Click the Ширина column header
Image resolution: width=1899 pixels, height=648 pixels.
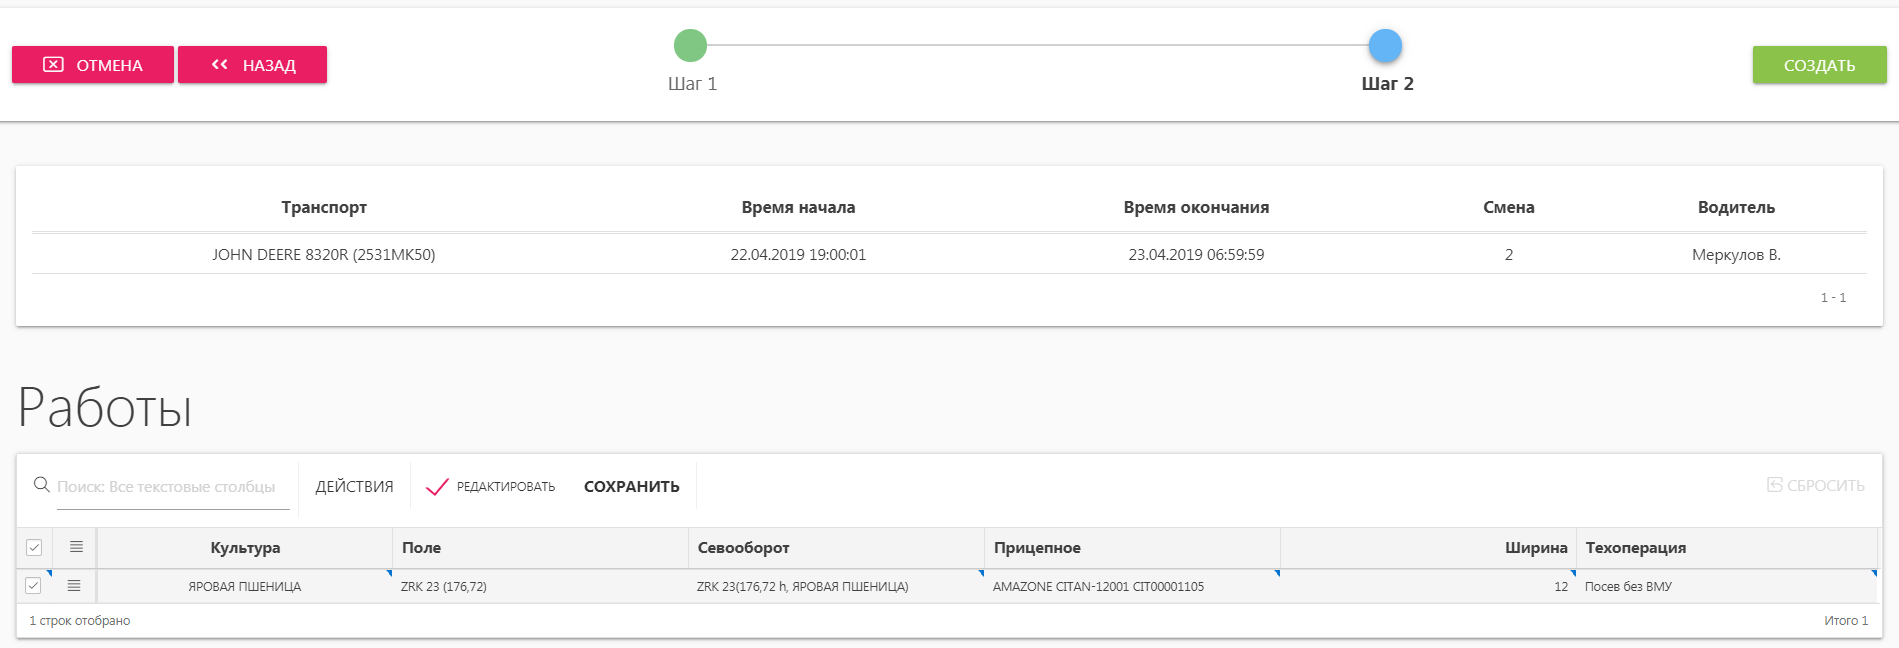tap(1428, 548)
